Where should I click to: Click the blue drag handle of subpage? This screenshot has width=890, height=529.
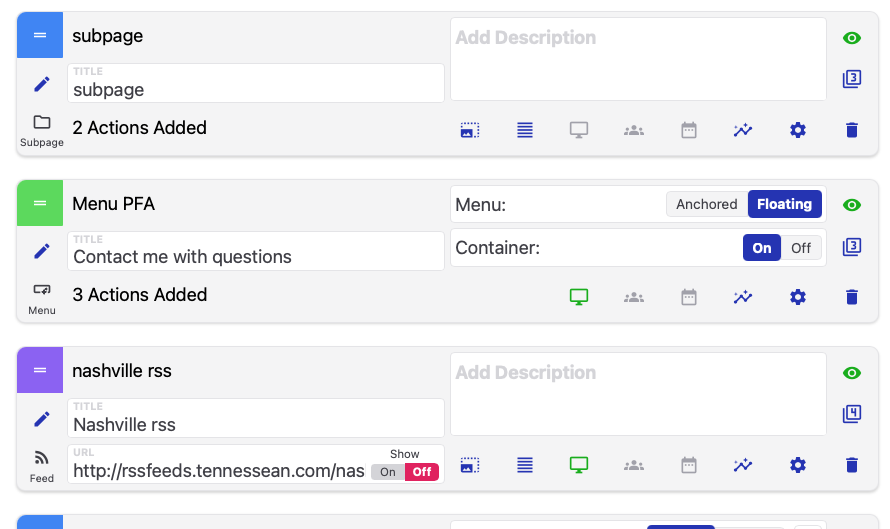(40, 35)
